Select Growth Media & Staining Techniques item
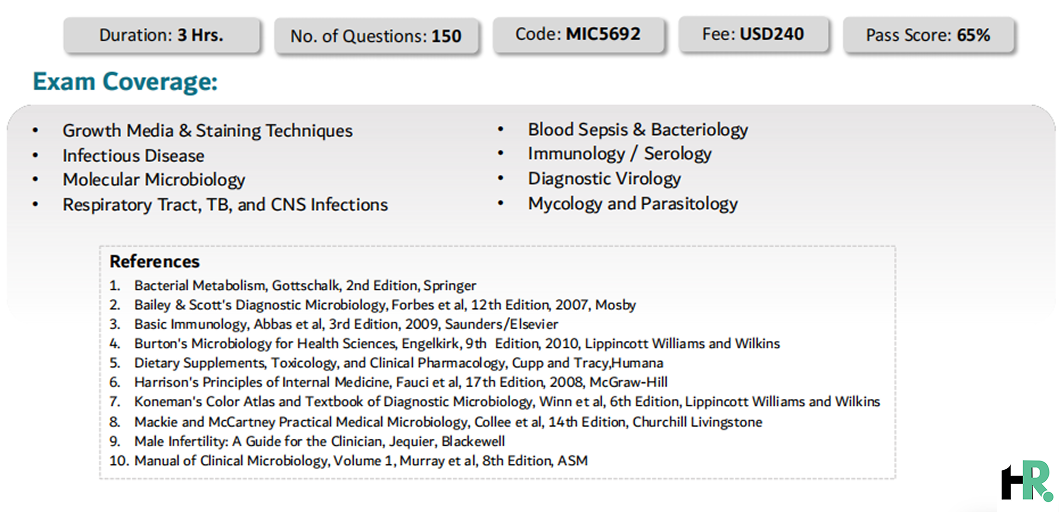This screenshot has width=1060, height=512. point(208,131)
